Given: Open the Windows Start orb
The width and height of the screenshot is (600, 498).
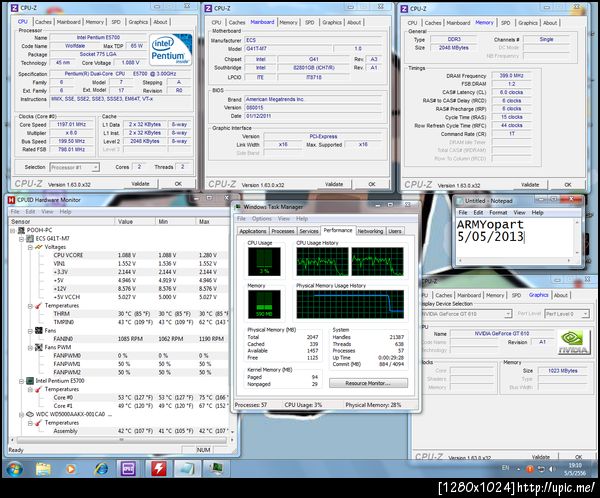Looking at the screenshot, I should (15, 469).
